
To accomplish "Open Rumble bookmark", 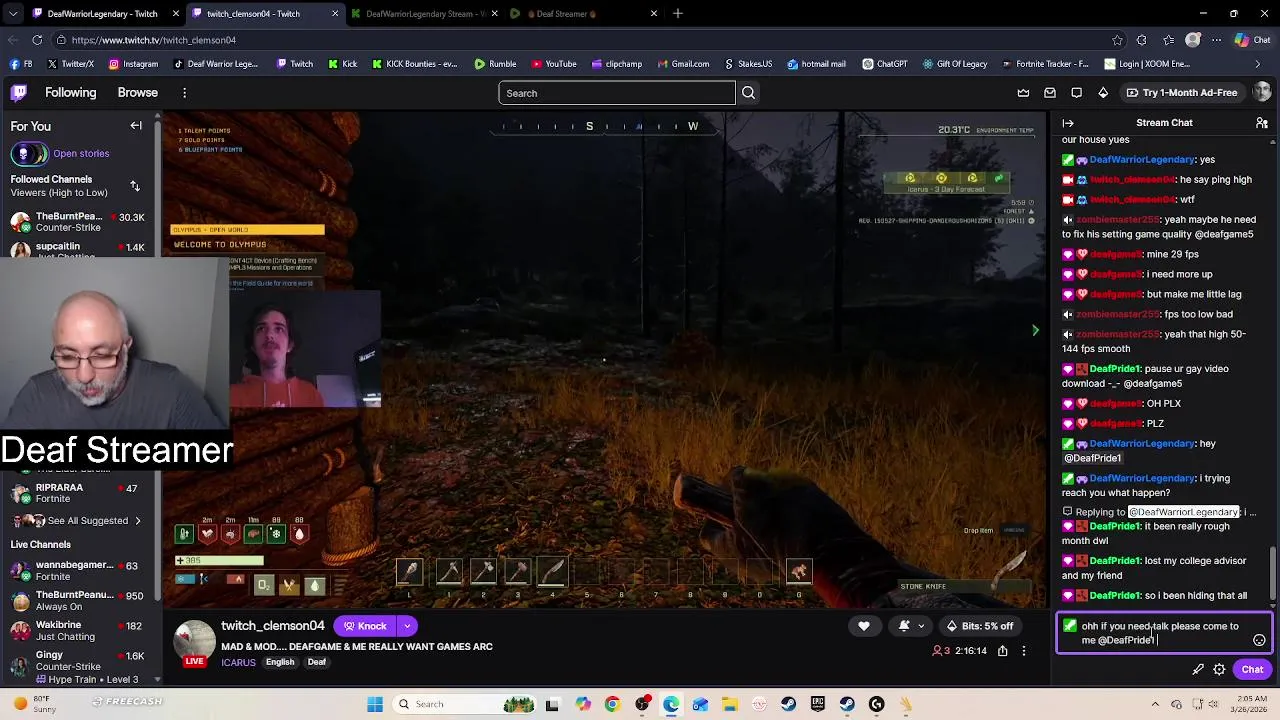I will tap(495, 64).
